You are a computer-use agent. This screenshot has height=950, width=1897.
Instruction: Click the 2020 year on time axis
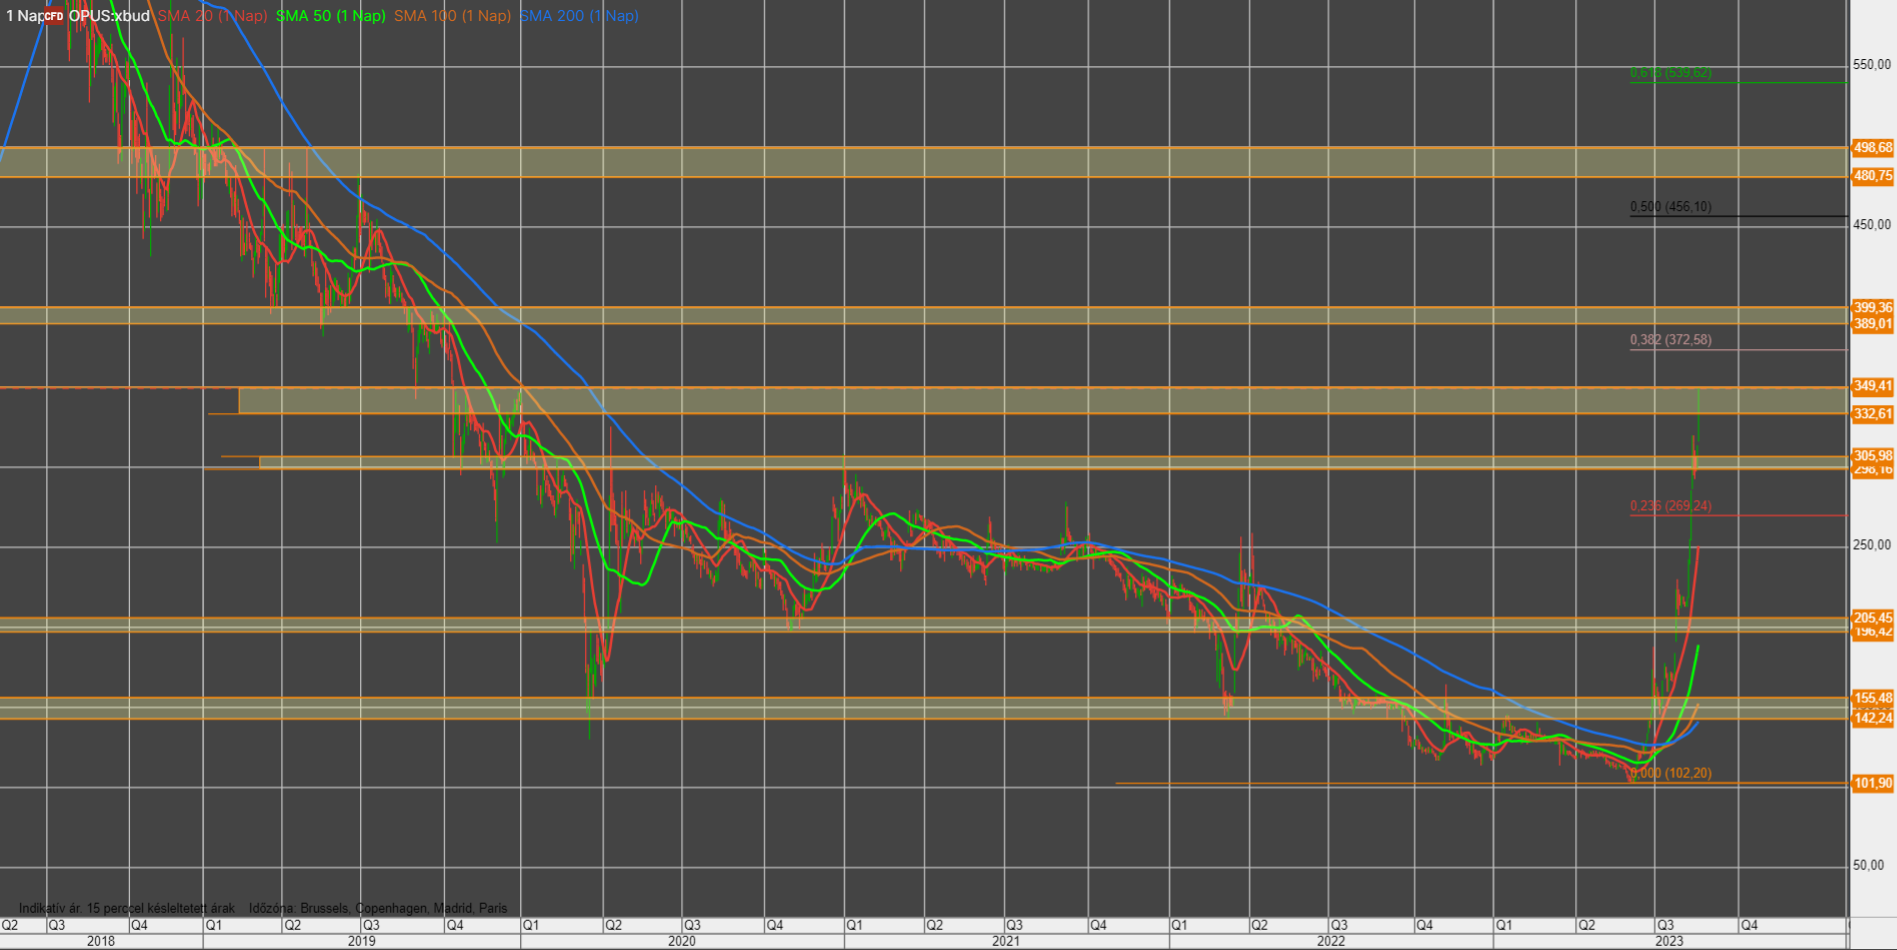pyautogui.click(x=681, y=941)
